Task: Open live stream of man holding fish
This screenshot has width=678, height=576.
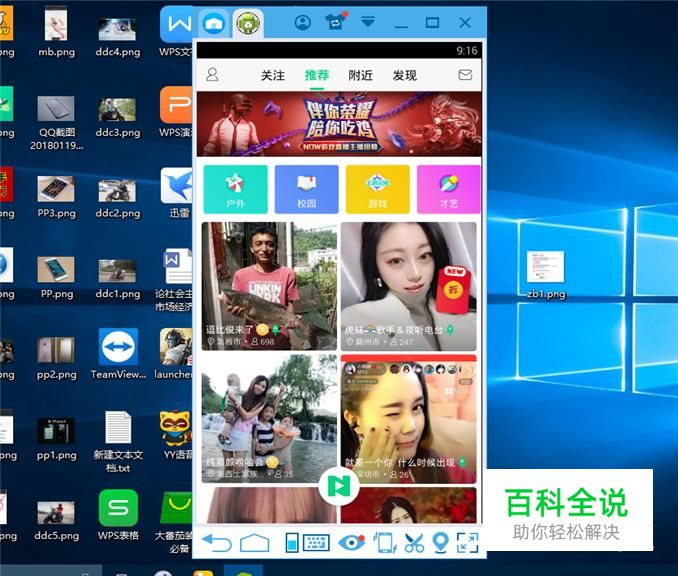Action: click(x=269, y=286)
